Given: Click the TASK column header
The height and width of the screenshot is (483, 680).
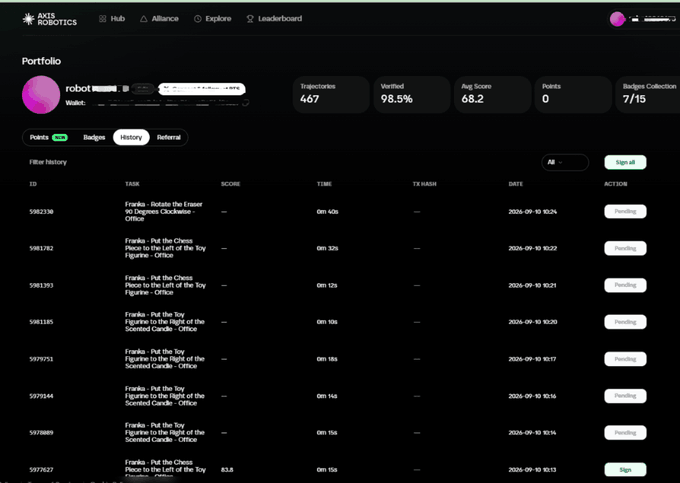Looking at the screenshot, I should (132, 184).
